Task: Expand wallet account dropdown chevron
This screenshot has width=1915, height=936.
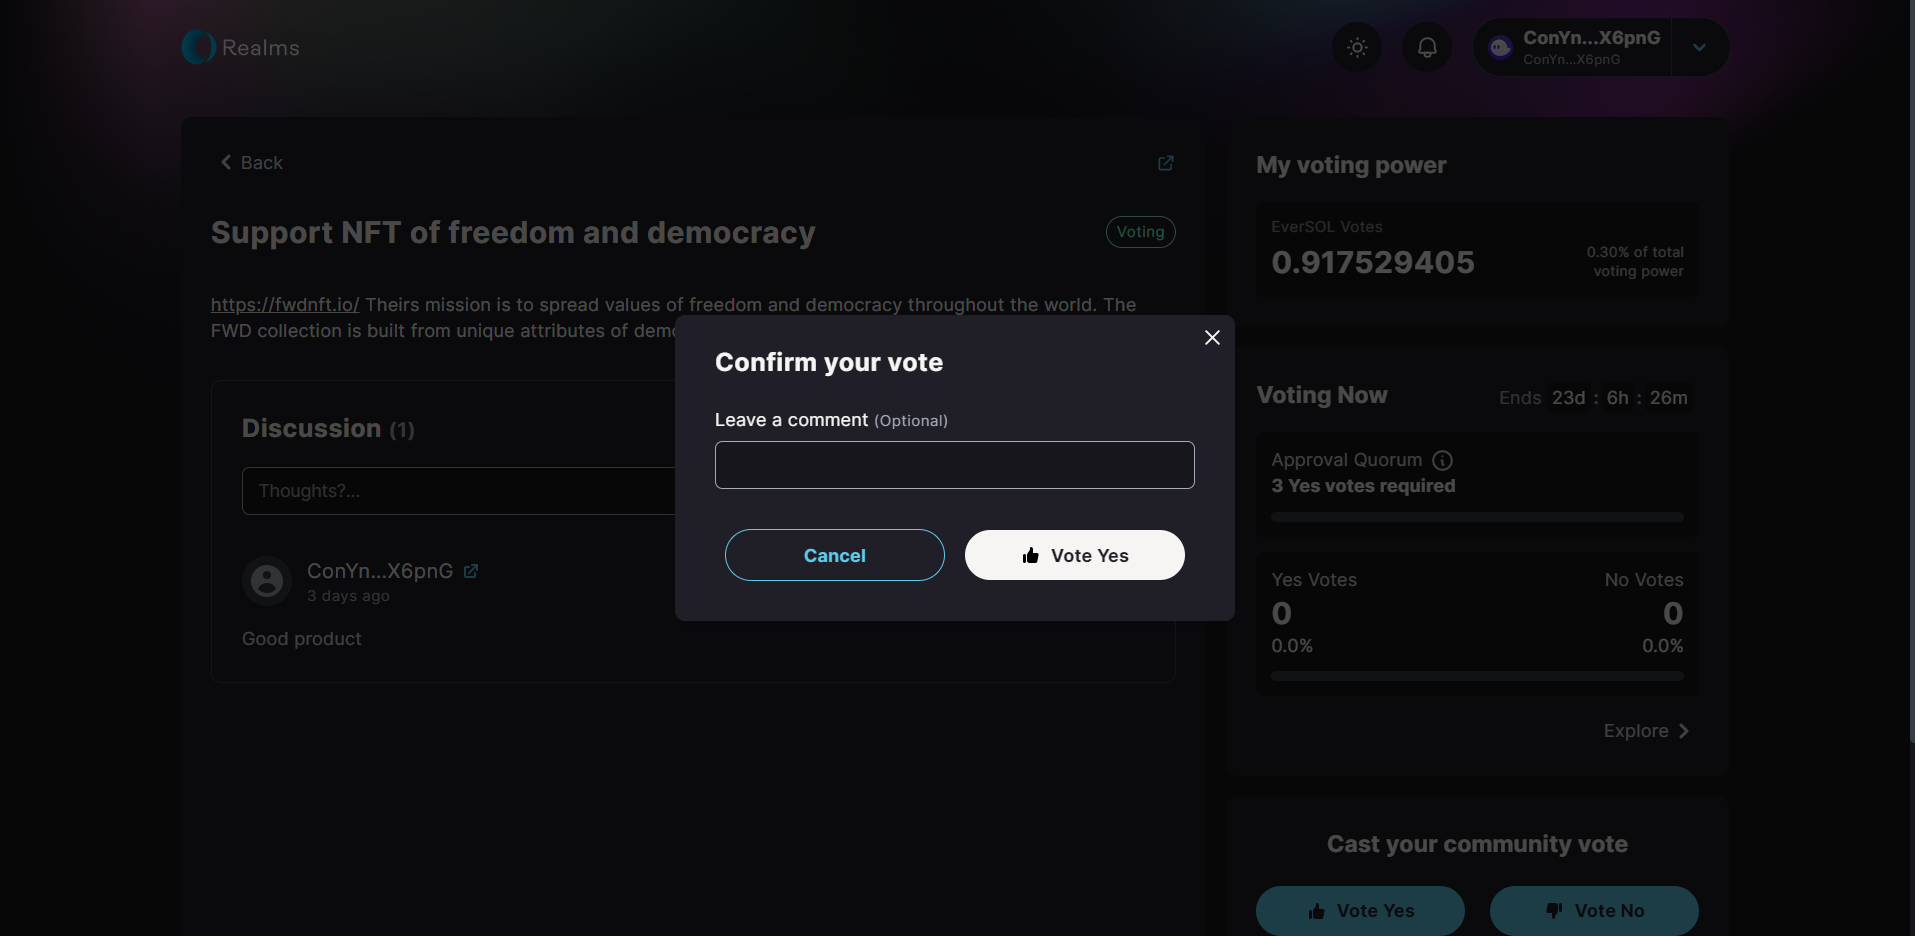Action: point(1699,47)
